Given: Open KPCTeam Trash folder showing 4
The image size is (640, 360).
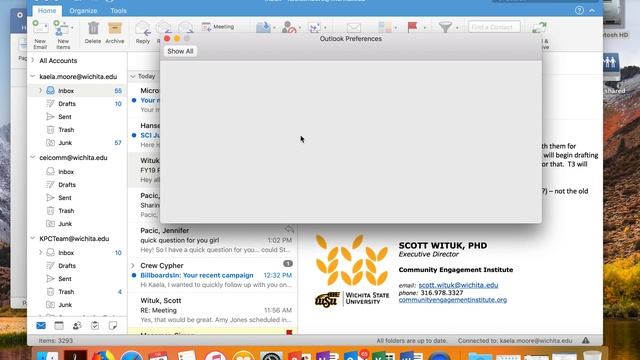Looking at the screenshot, I should tap(77, 292).
